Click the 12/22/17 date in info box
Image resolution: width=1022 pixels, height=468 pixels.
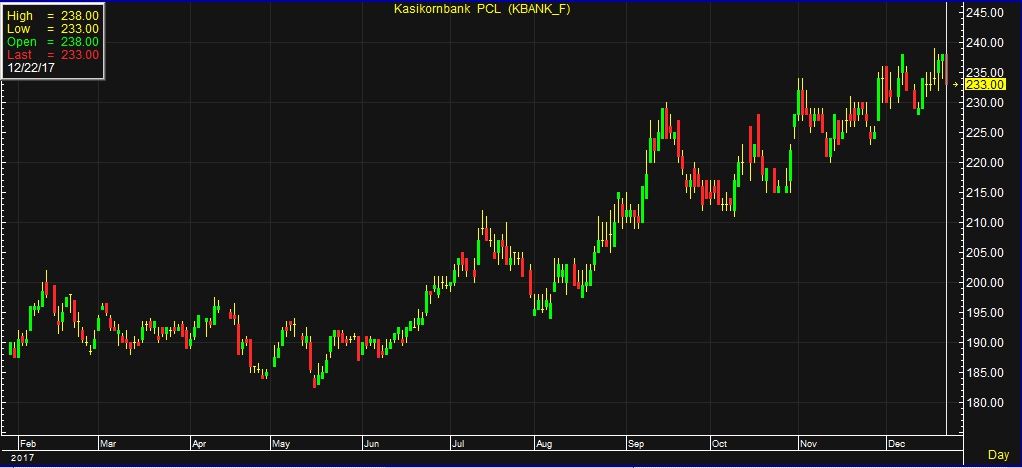click(31, 68)
